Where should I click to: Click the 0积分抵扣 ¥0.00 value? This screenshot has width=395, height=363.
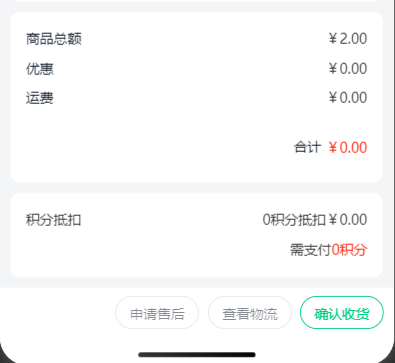(x=315, y=220)
